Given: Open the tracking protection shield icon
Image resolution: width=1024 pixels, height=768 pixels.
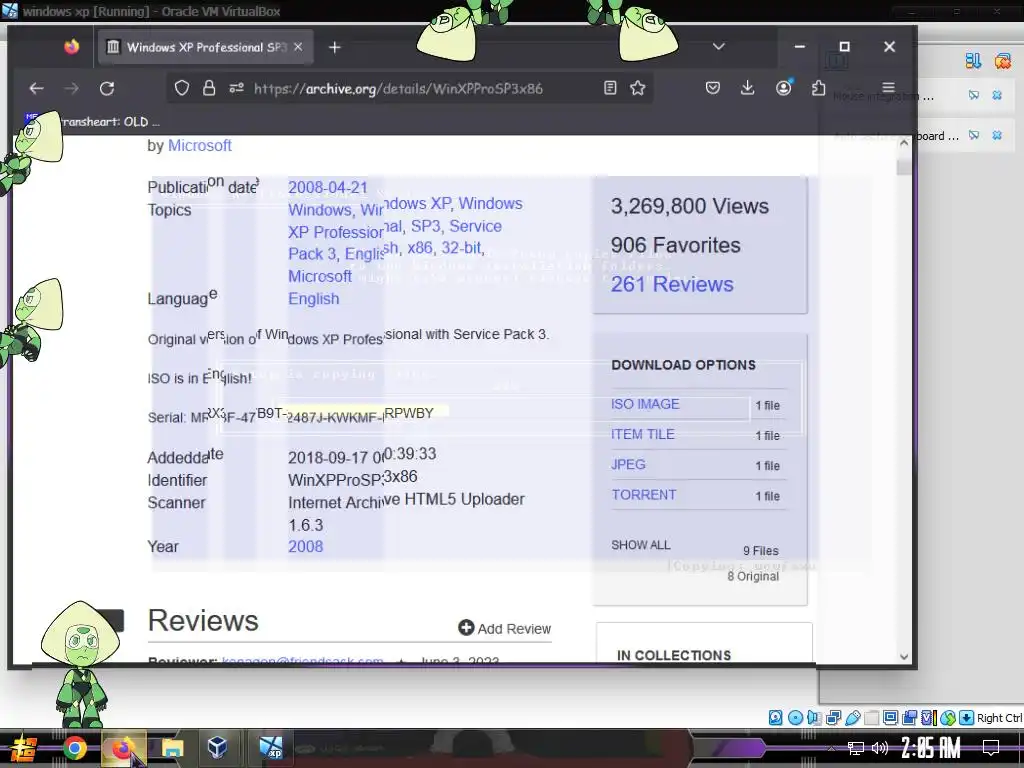Looking at the screenshot, I should (x=182, y=88).
